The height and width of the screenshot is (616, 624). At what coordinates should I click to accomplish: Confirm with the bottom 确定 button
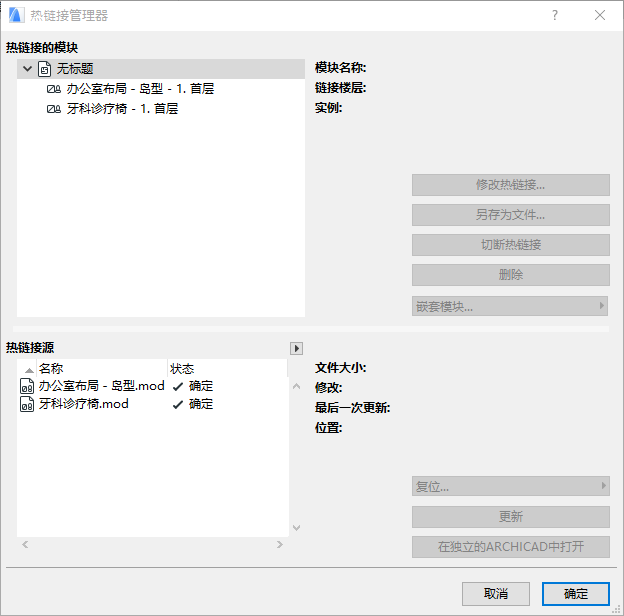[x=575, y=594]
